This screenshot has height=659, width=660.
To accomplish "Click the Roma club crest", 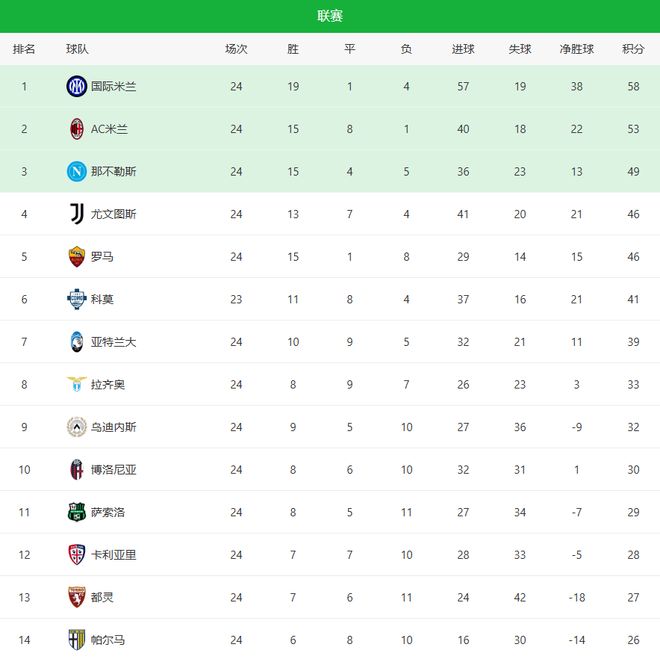I will click(x=77, y=257).
